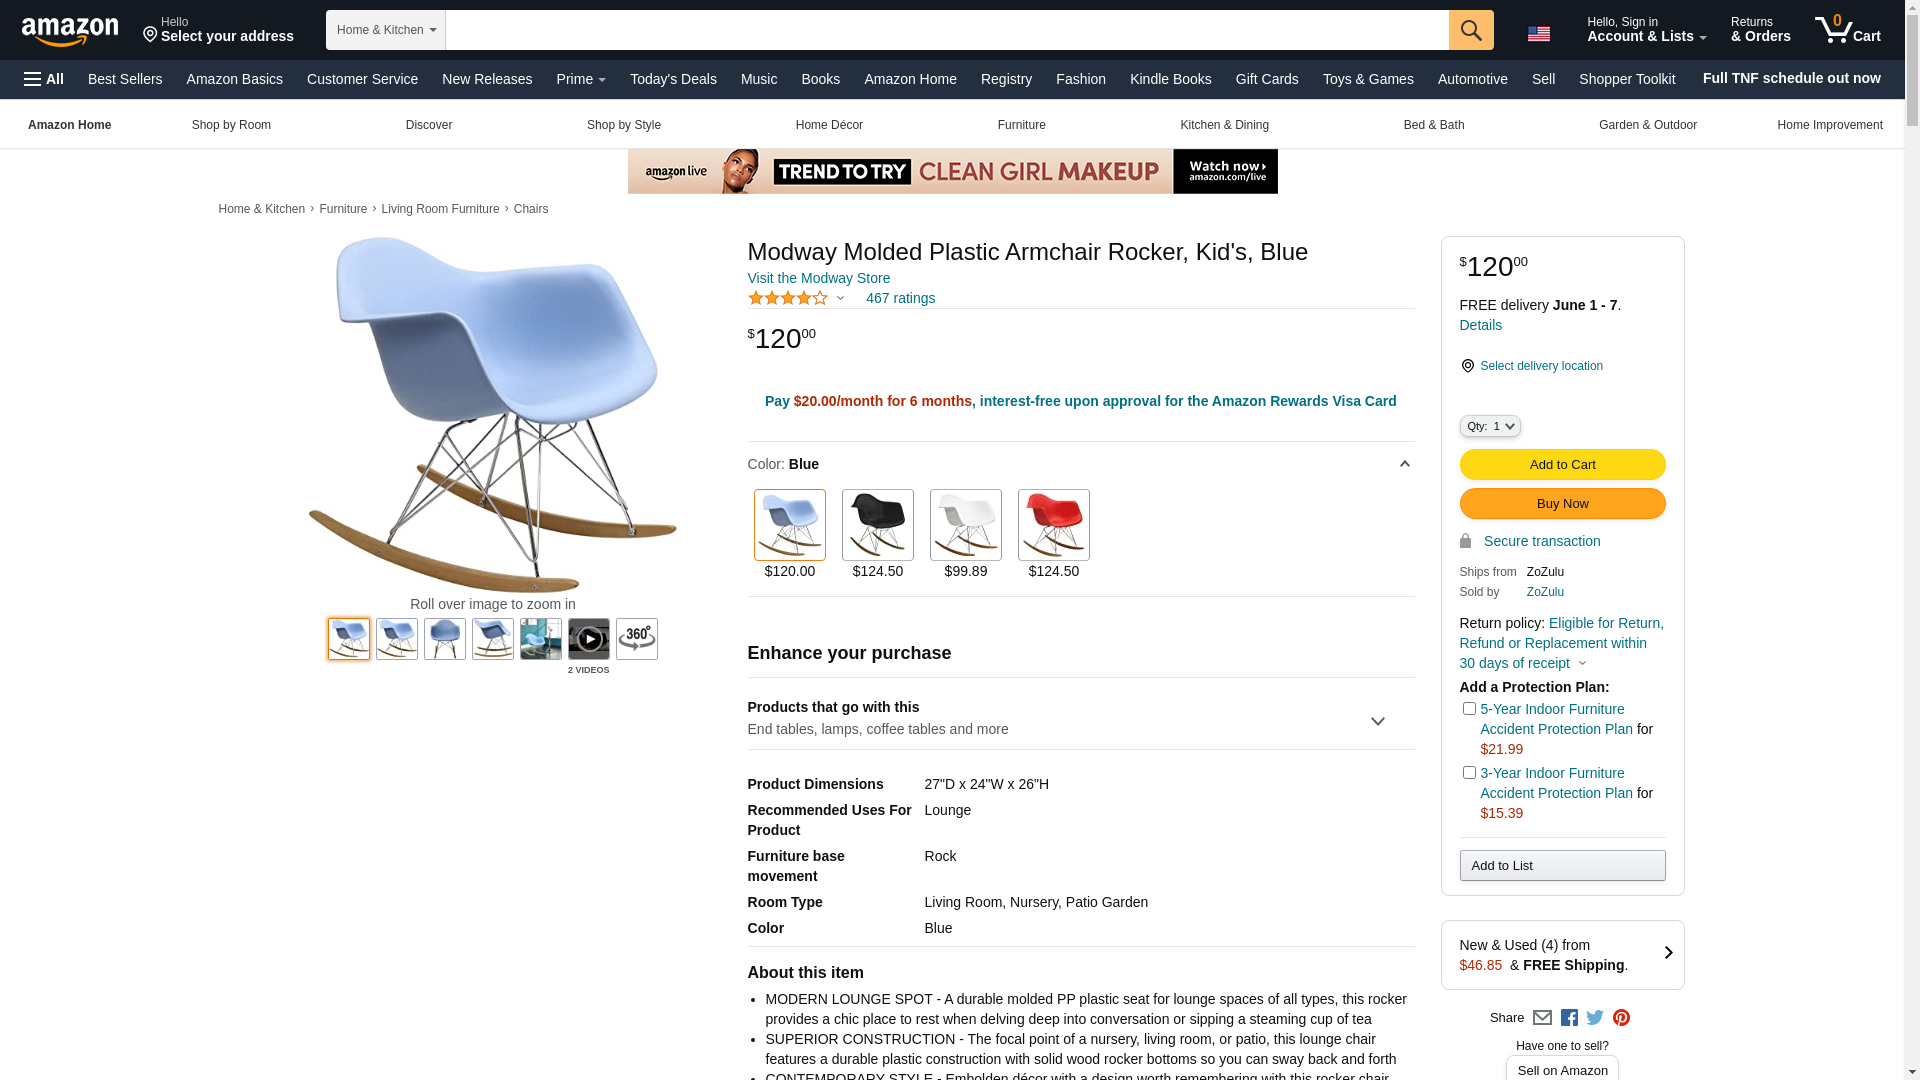This screenshot has height=1080, width=1920.
Task: Open Today's Deals in navigation bar
Action: click(x=673, y=79)
